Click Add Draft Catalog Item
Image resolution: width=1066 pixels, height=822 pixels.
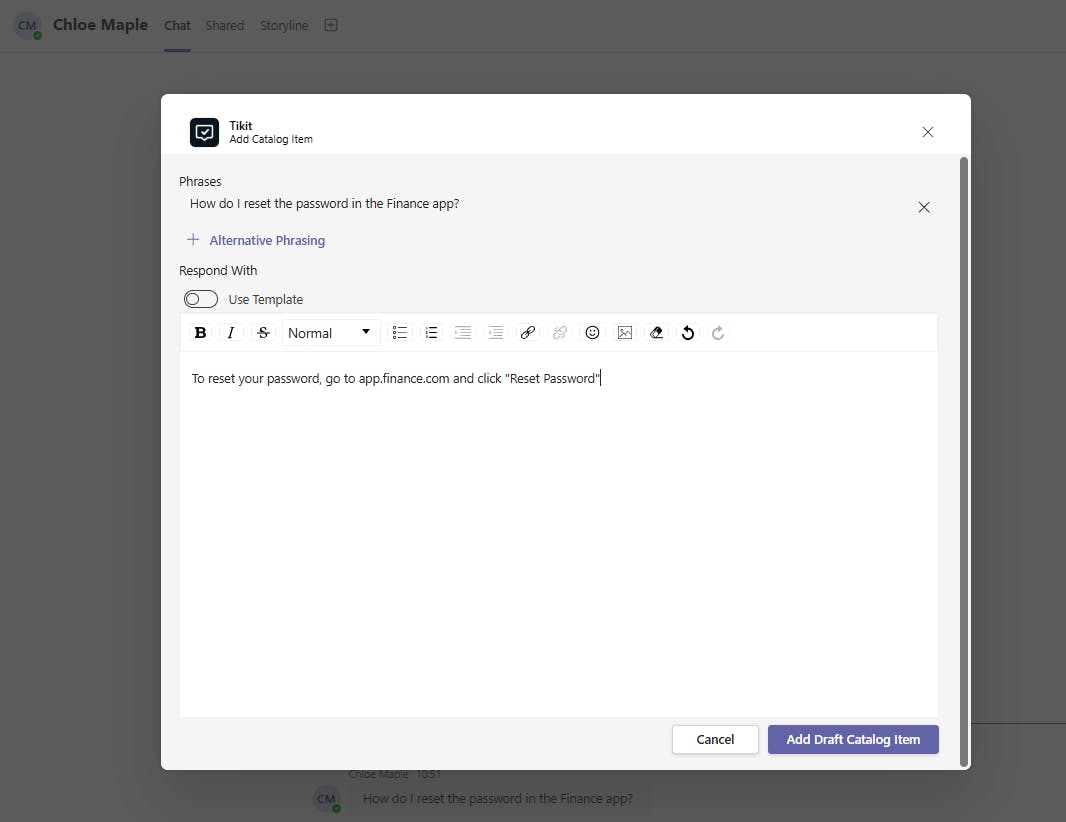[853, 739]
